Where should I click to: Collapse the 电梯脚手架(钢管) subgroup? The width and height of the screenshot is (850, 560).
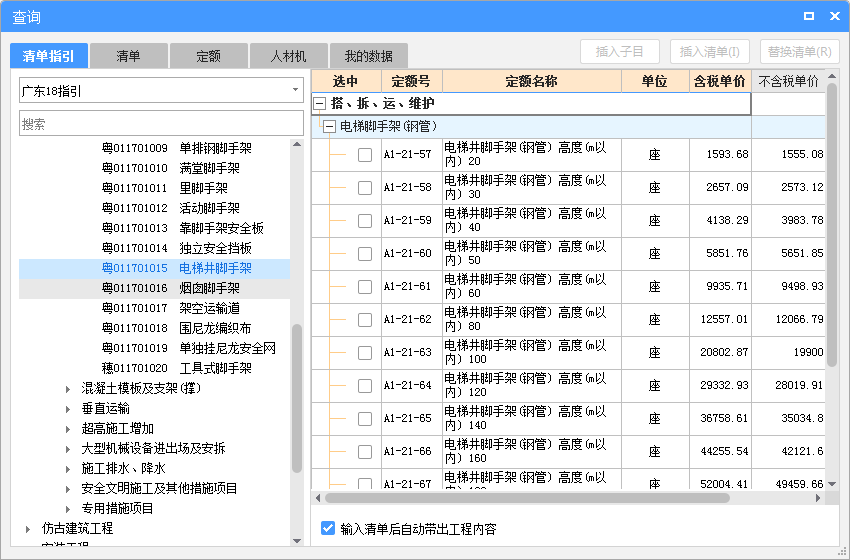pyautogui.click(x=329, y=127)
